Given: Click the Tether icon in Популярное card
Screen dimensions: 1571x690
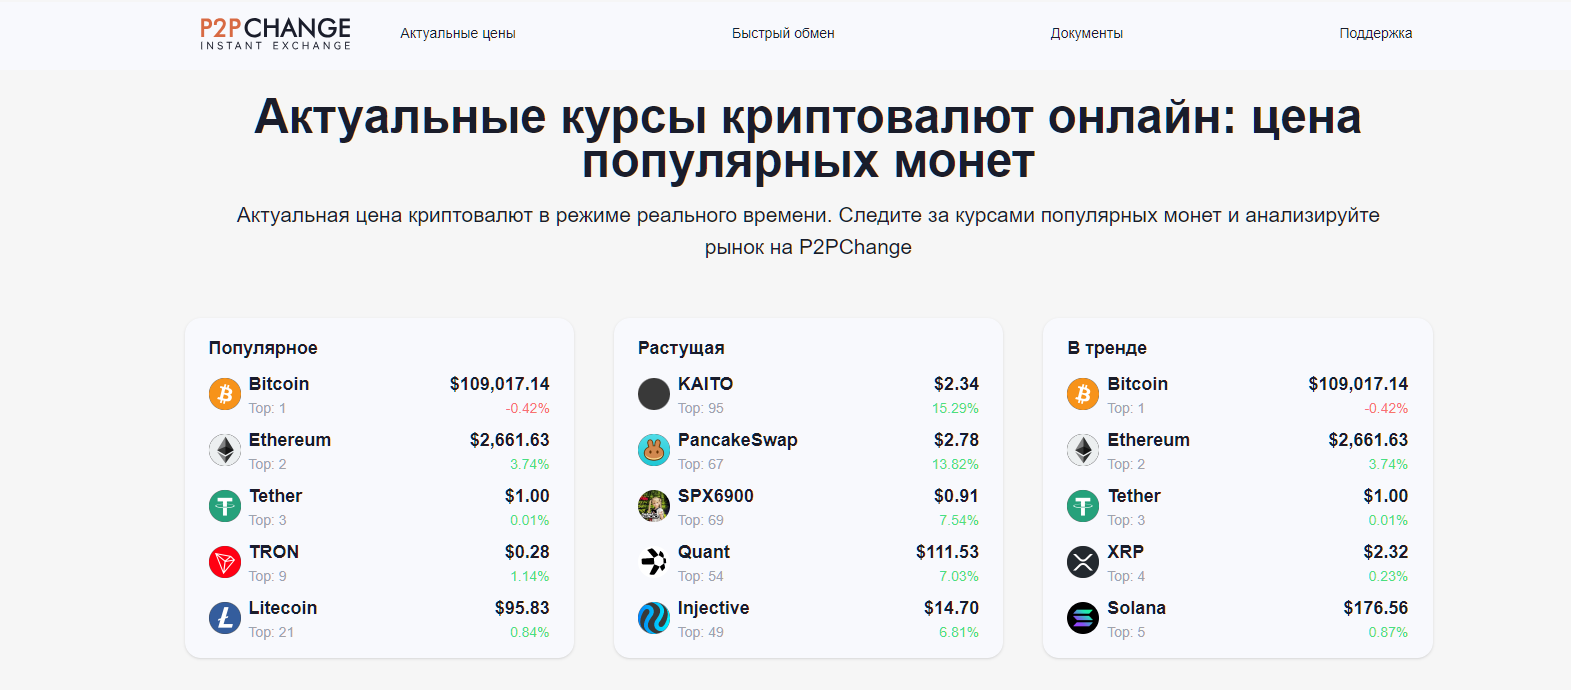Looking at the screenshot, I should point(225,506).
